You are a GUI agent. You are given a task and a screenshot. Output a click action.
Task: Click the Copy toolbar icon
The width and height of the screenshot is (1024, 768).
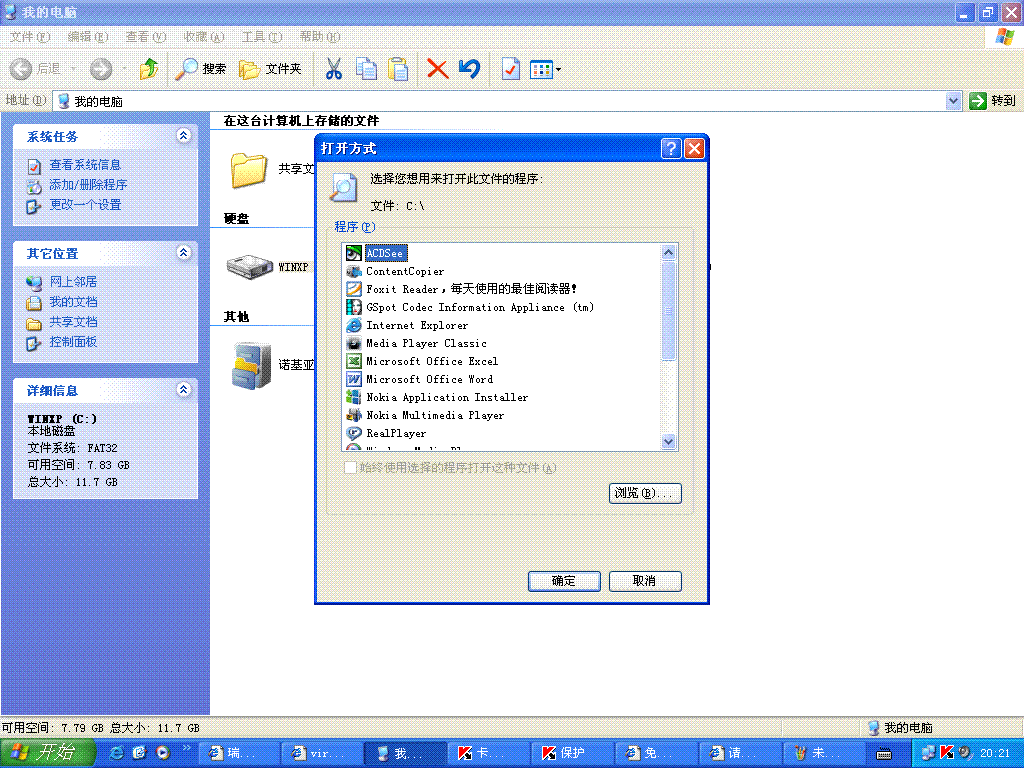(x=366, y=69)
